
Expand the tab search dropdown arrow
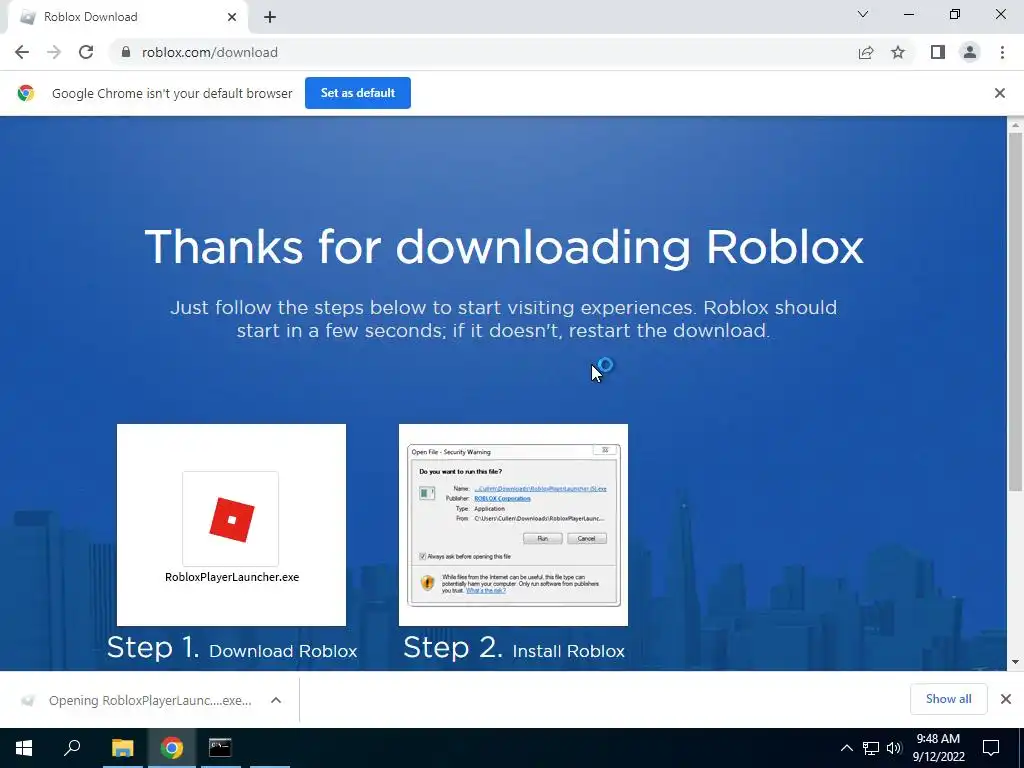tap(863, 14)
